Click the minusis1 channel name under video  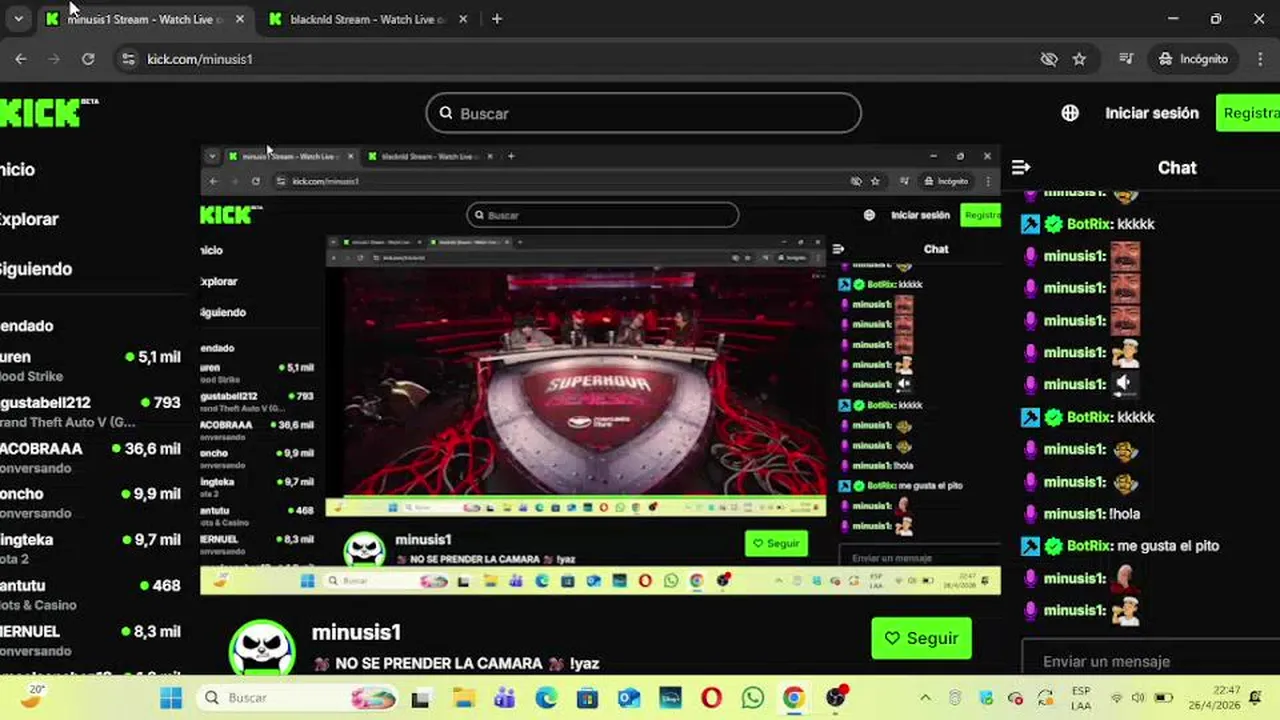click(356, 632)
